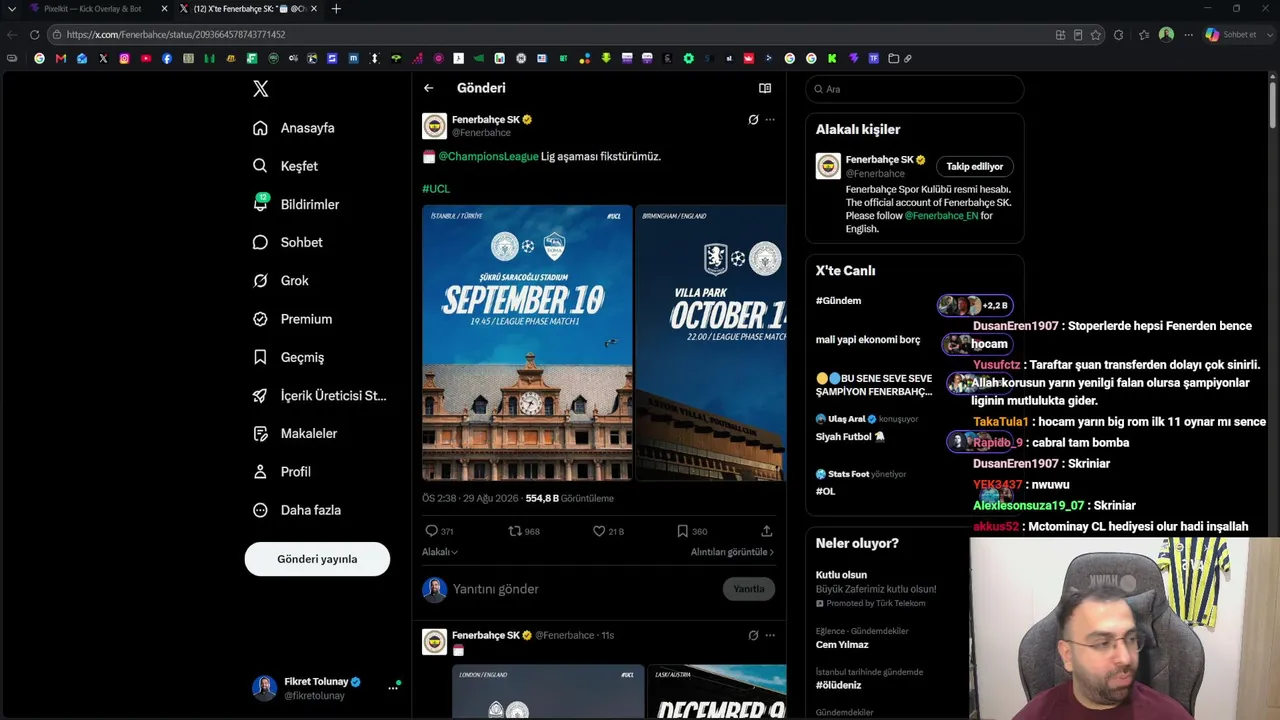Add this page to favorites with the star
Screen dimensions: 1280x720
coord(1096,34)
